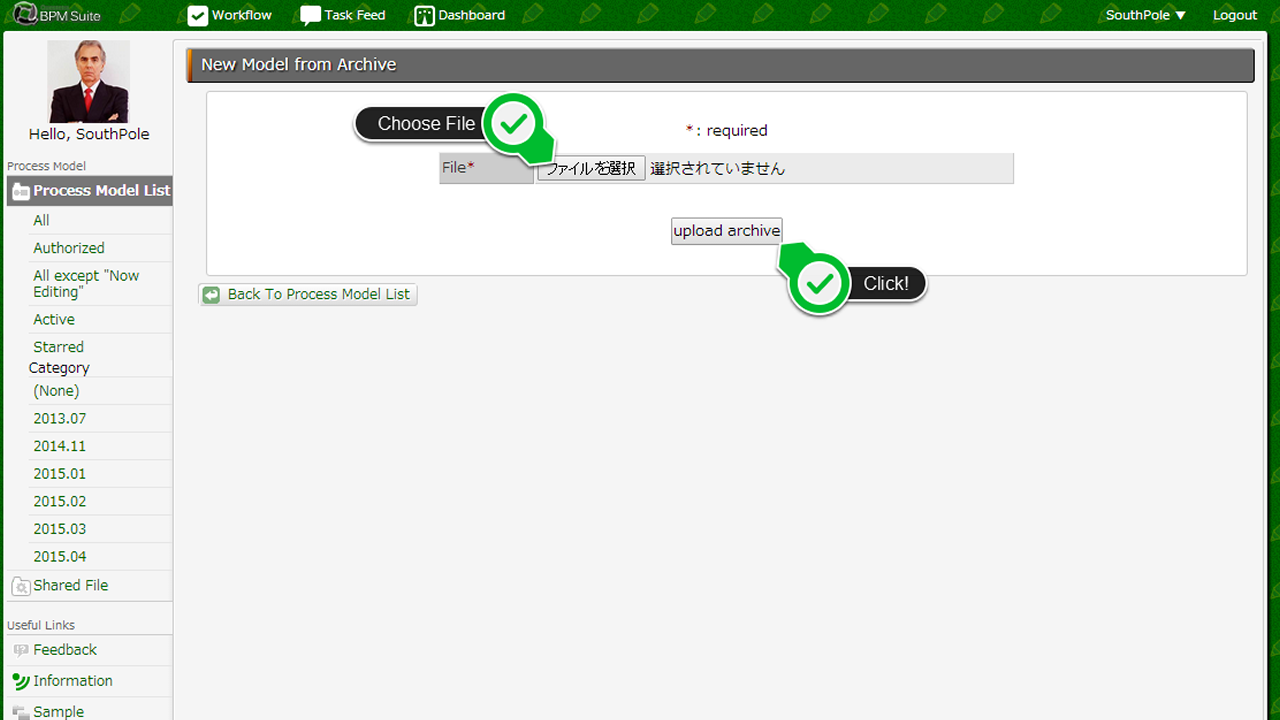Open the 2013.07 category
Image resolution: width=1280 pixels, height=720 pixels.
[60, 418]
